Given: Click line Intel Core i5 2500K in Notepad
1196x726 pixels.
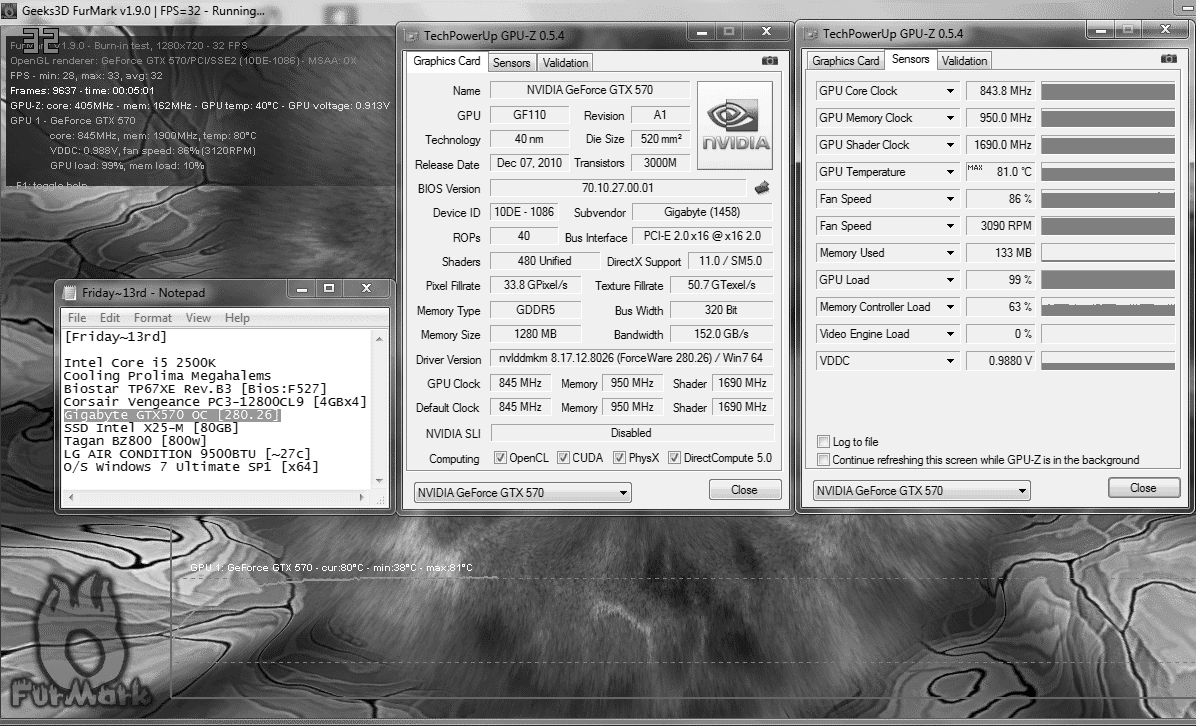Looking at the screenshot, I should (x=140, y=363).
